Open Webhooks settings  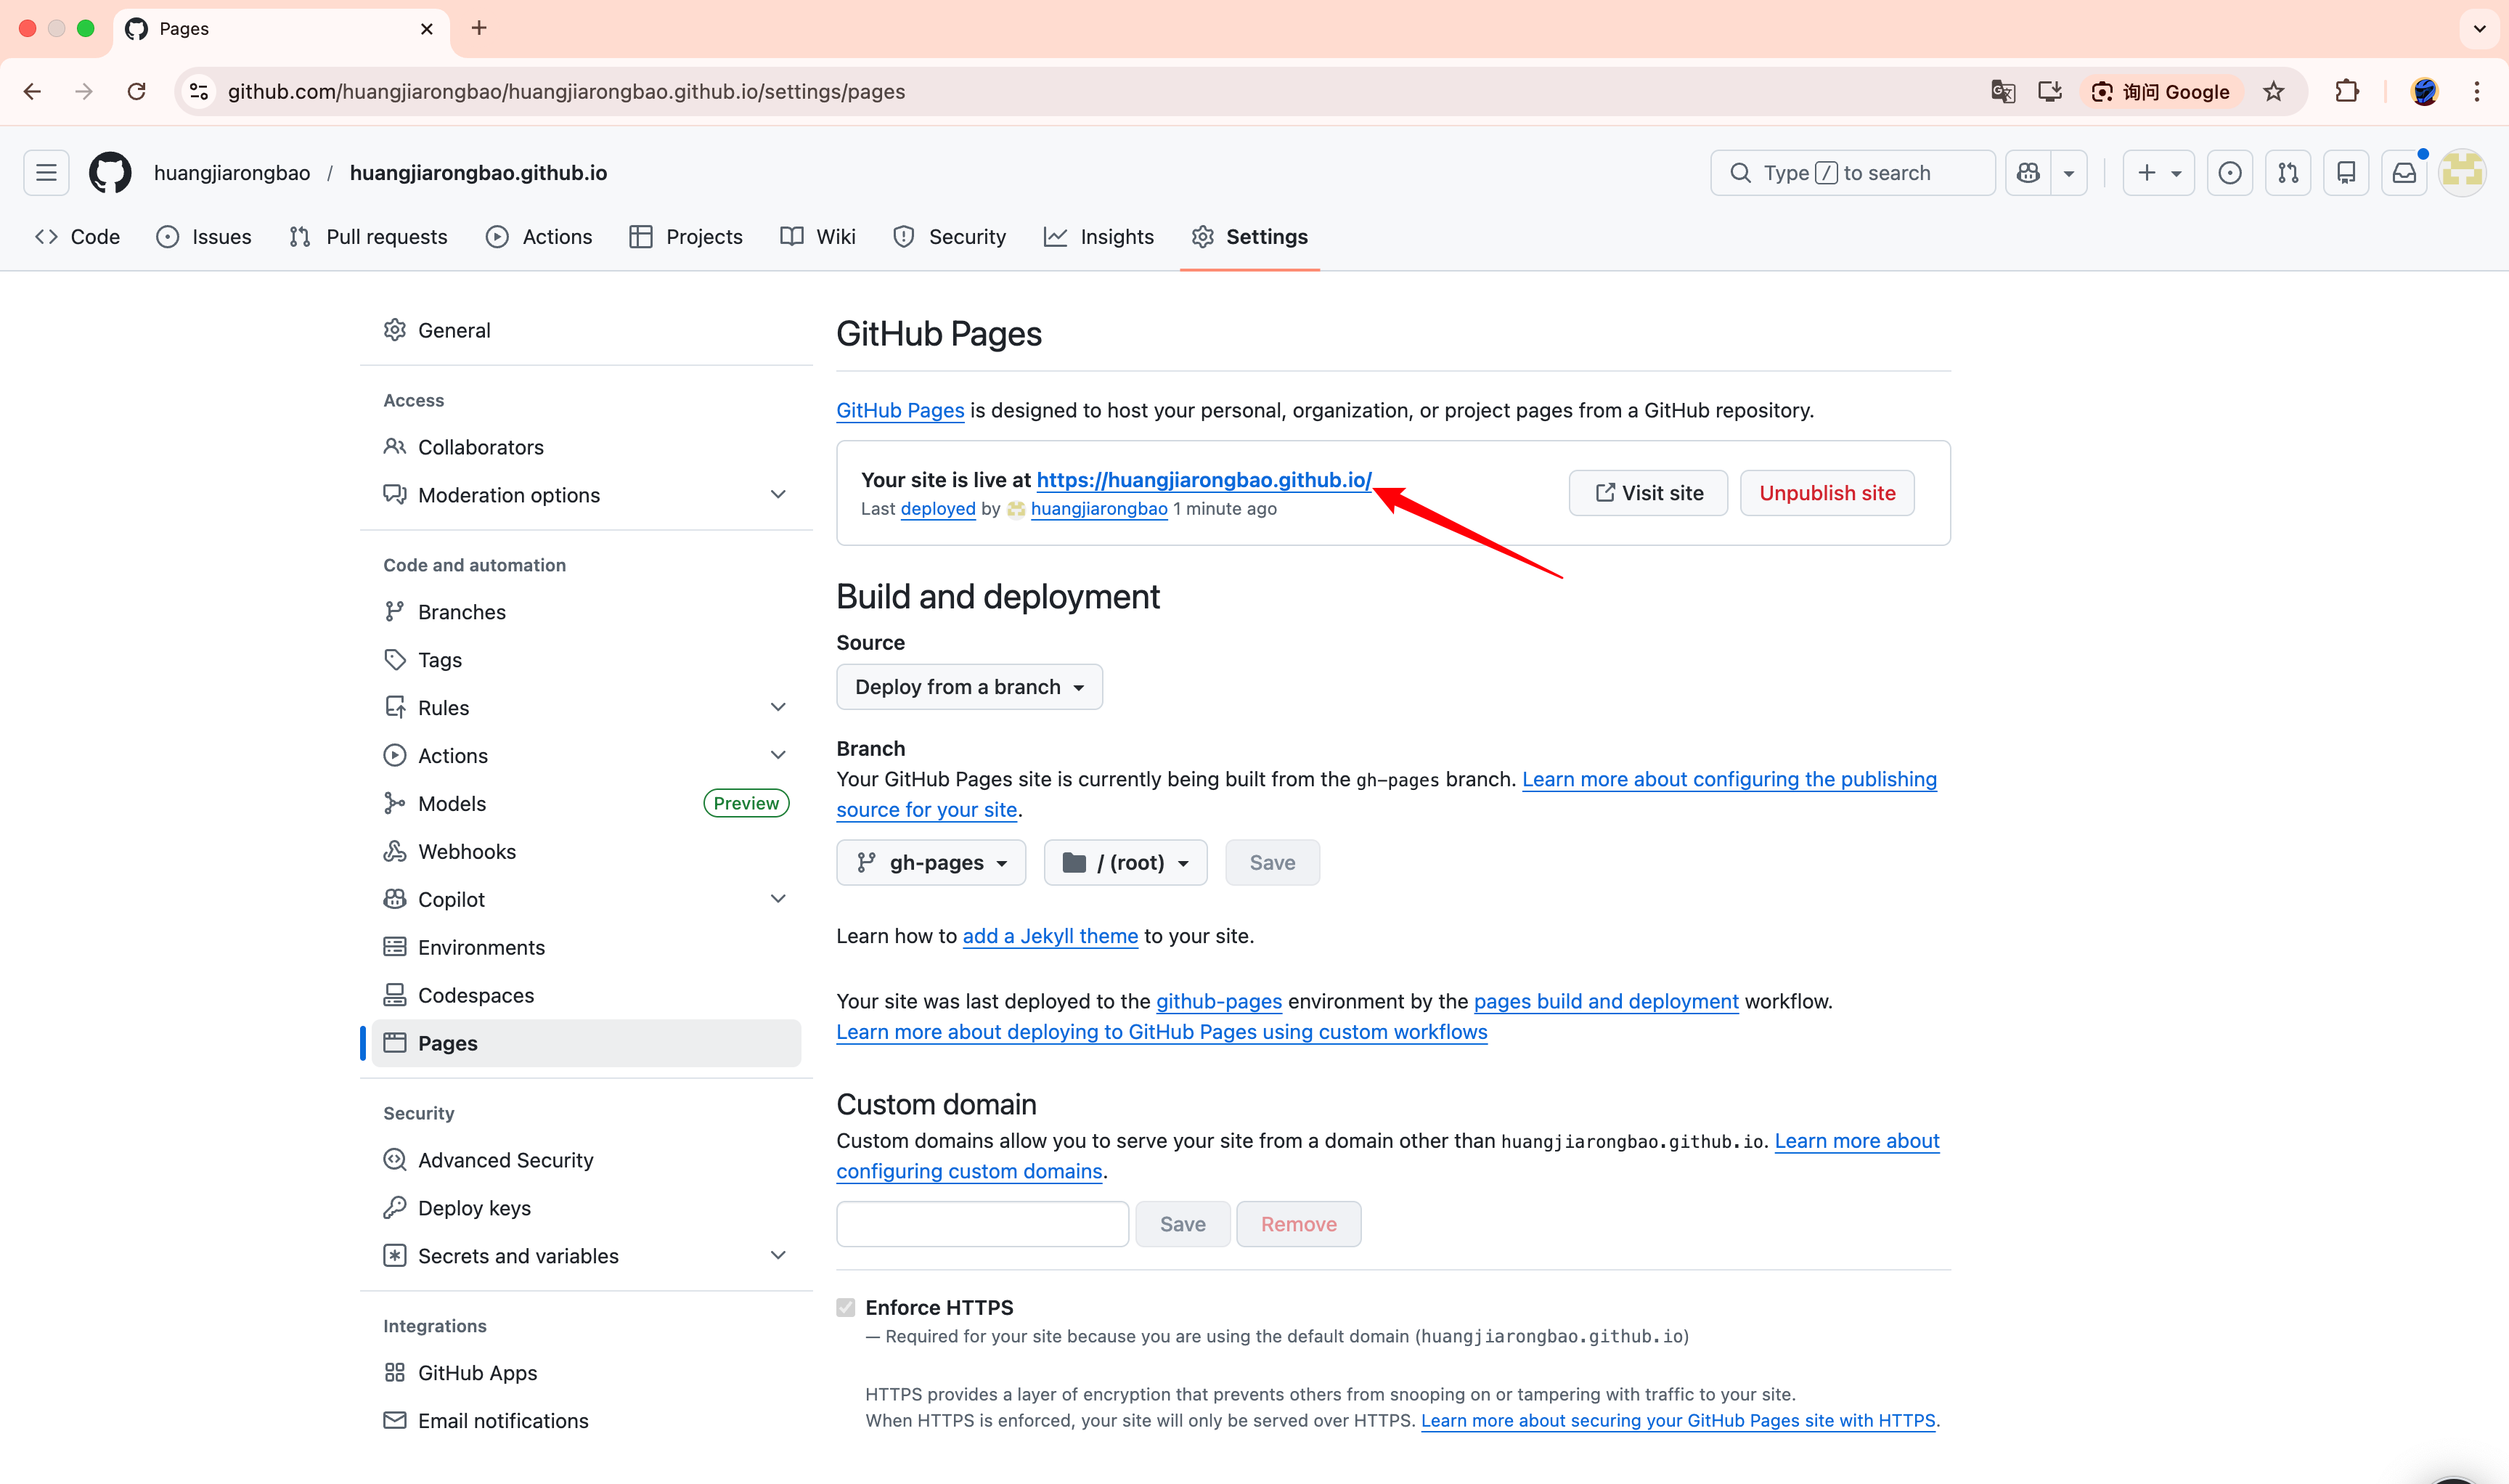586,852
